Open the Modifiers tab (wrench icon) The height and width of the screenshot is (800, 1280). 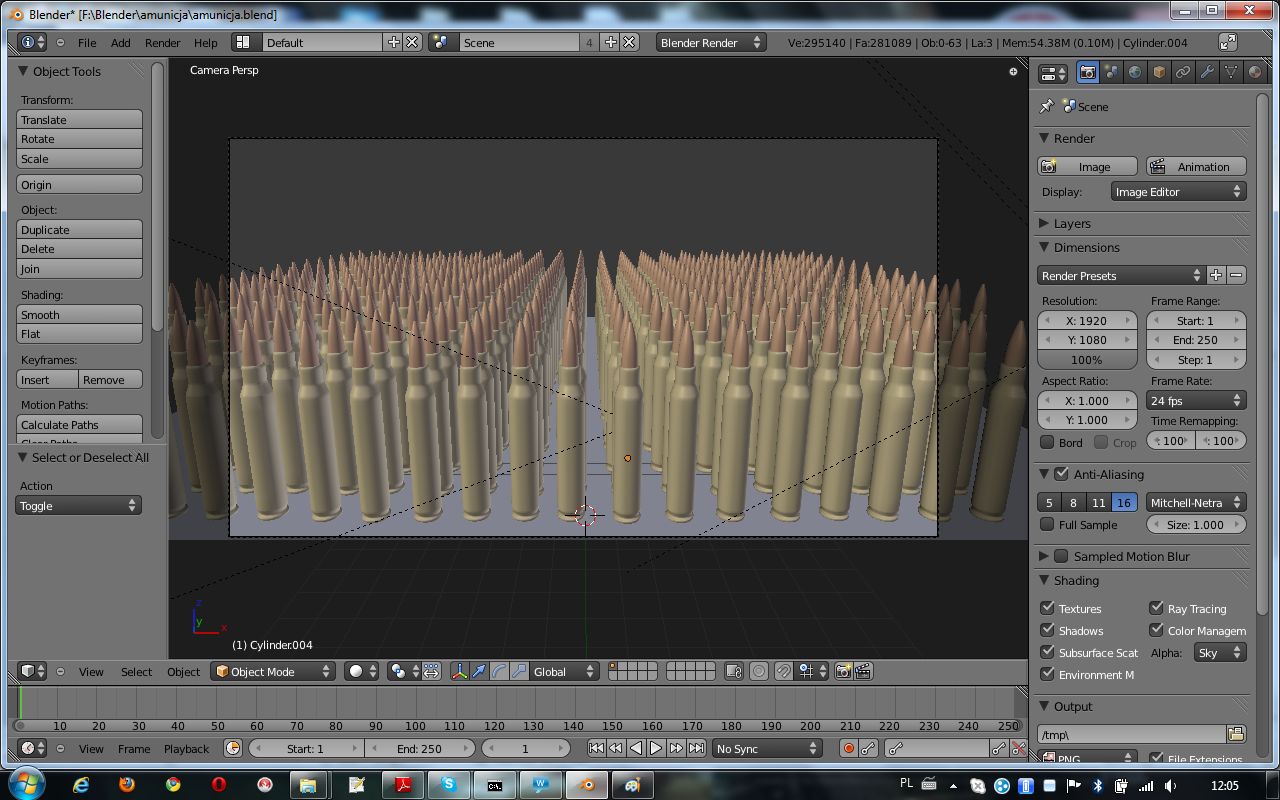pos(1207,73)
